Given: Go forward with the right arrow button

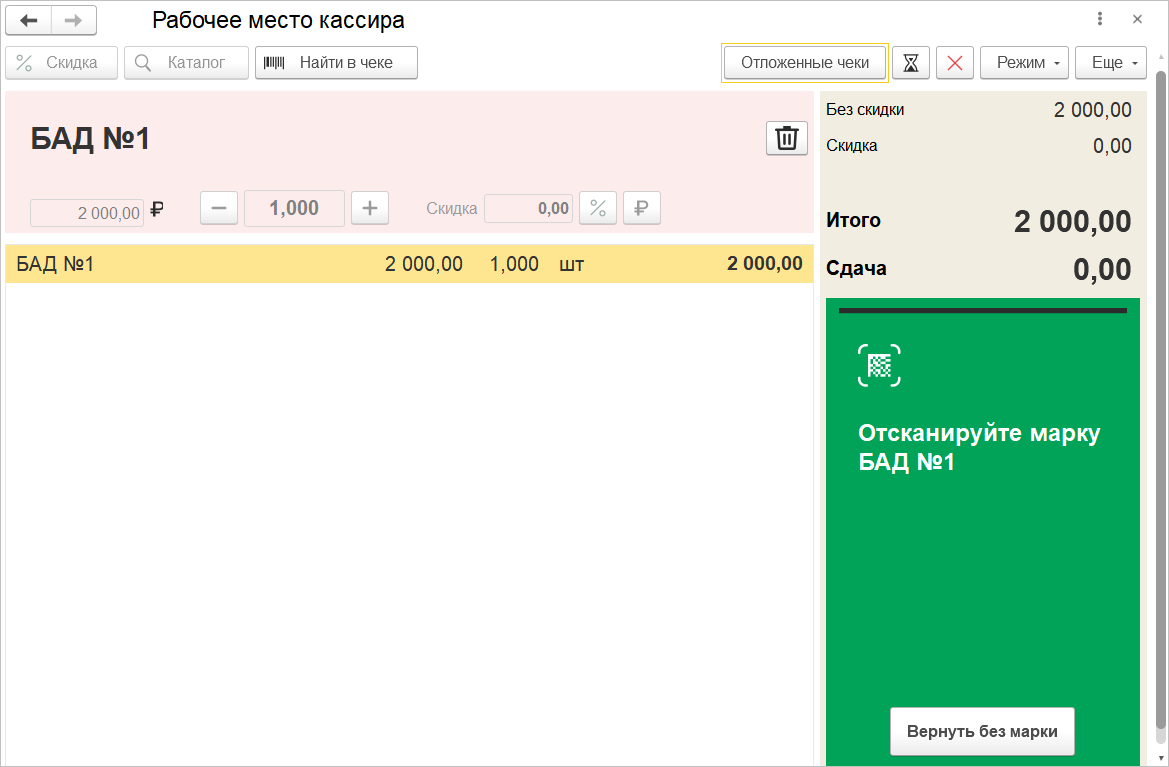Looking at the screenshot, I should click(x=74, y=20).
